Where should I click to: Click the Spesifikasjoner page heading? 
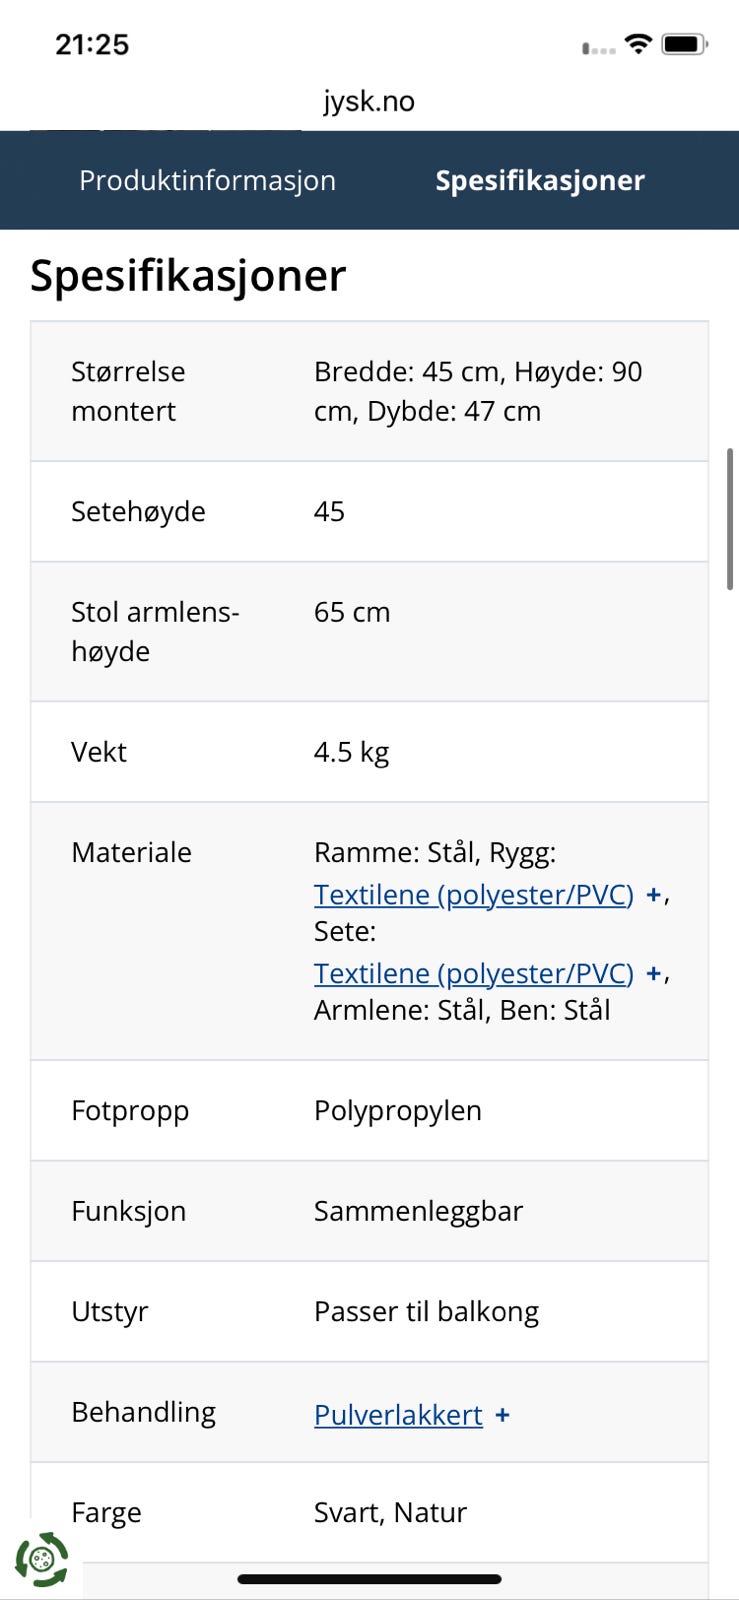coord(188,276)
